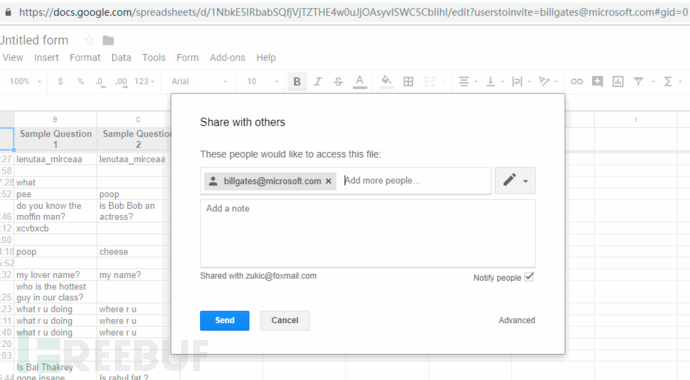Click the browser URL address bar
The image size is (690, 380).
point(352,12)
